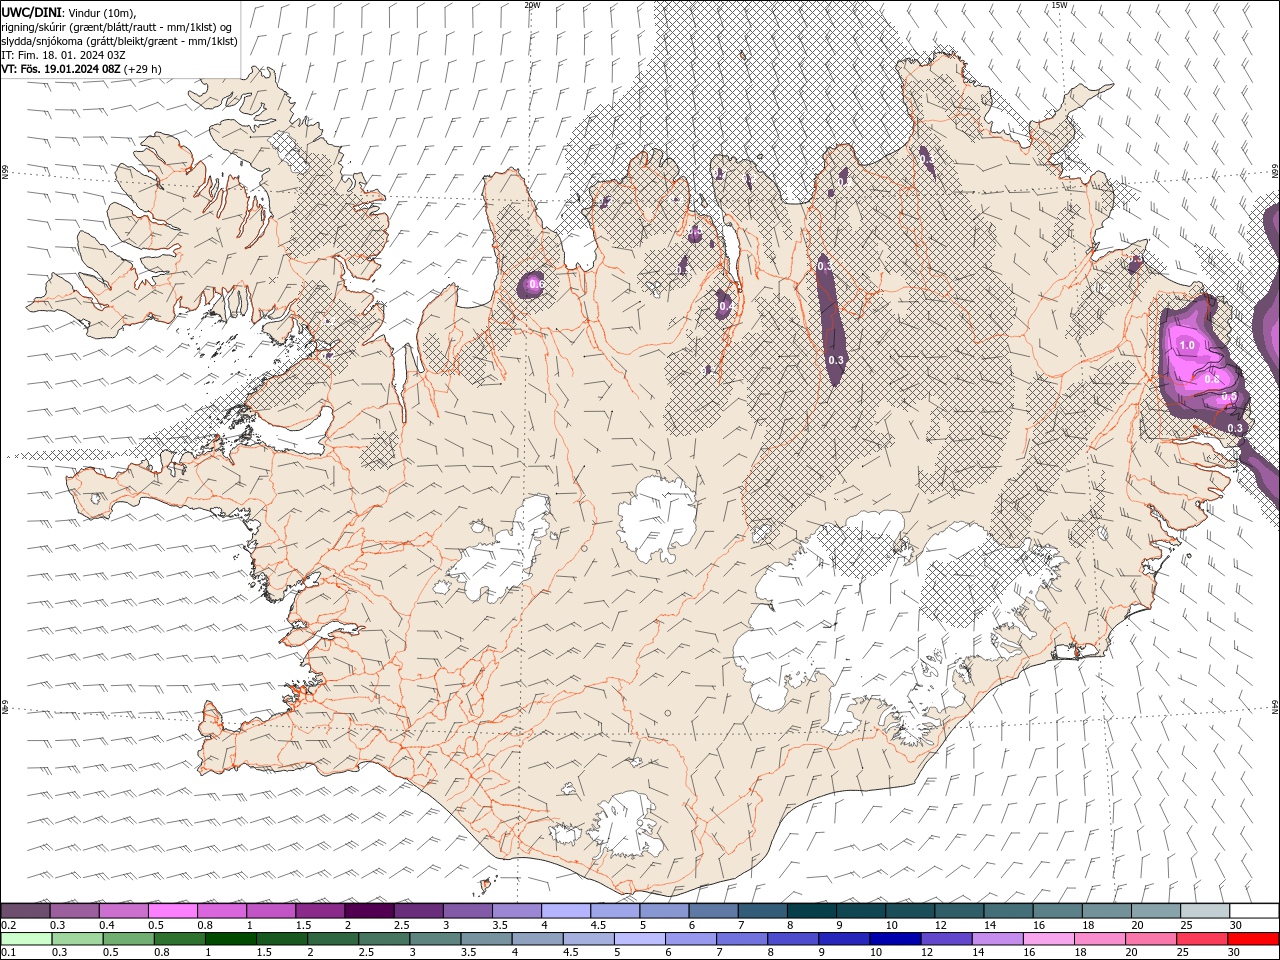Select the dark teal 8 swatch in snow legend
This screenshot has width=1280, height=960.
point(812,911)
